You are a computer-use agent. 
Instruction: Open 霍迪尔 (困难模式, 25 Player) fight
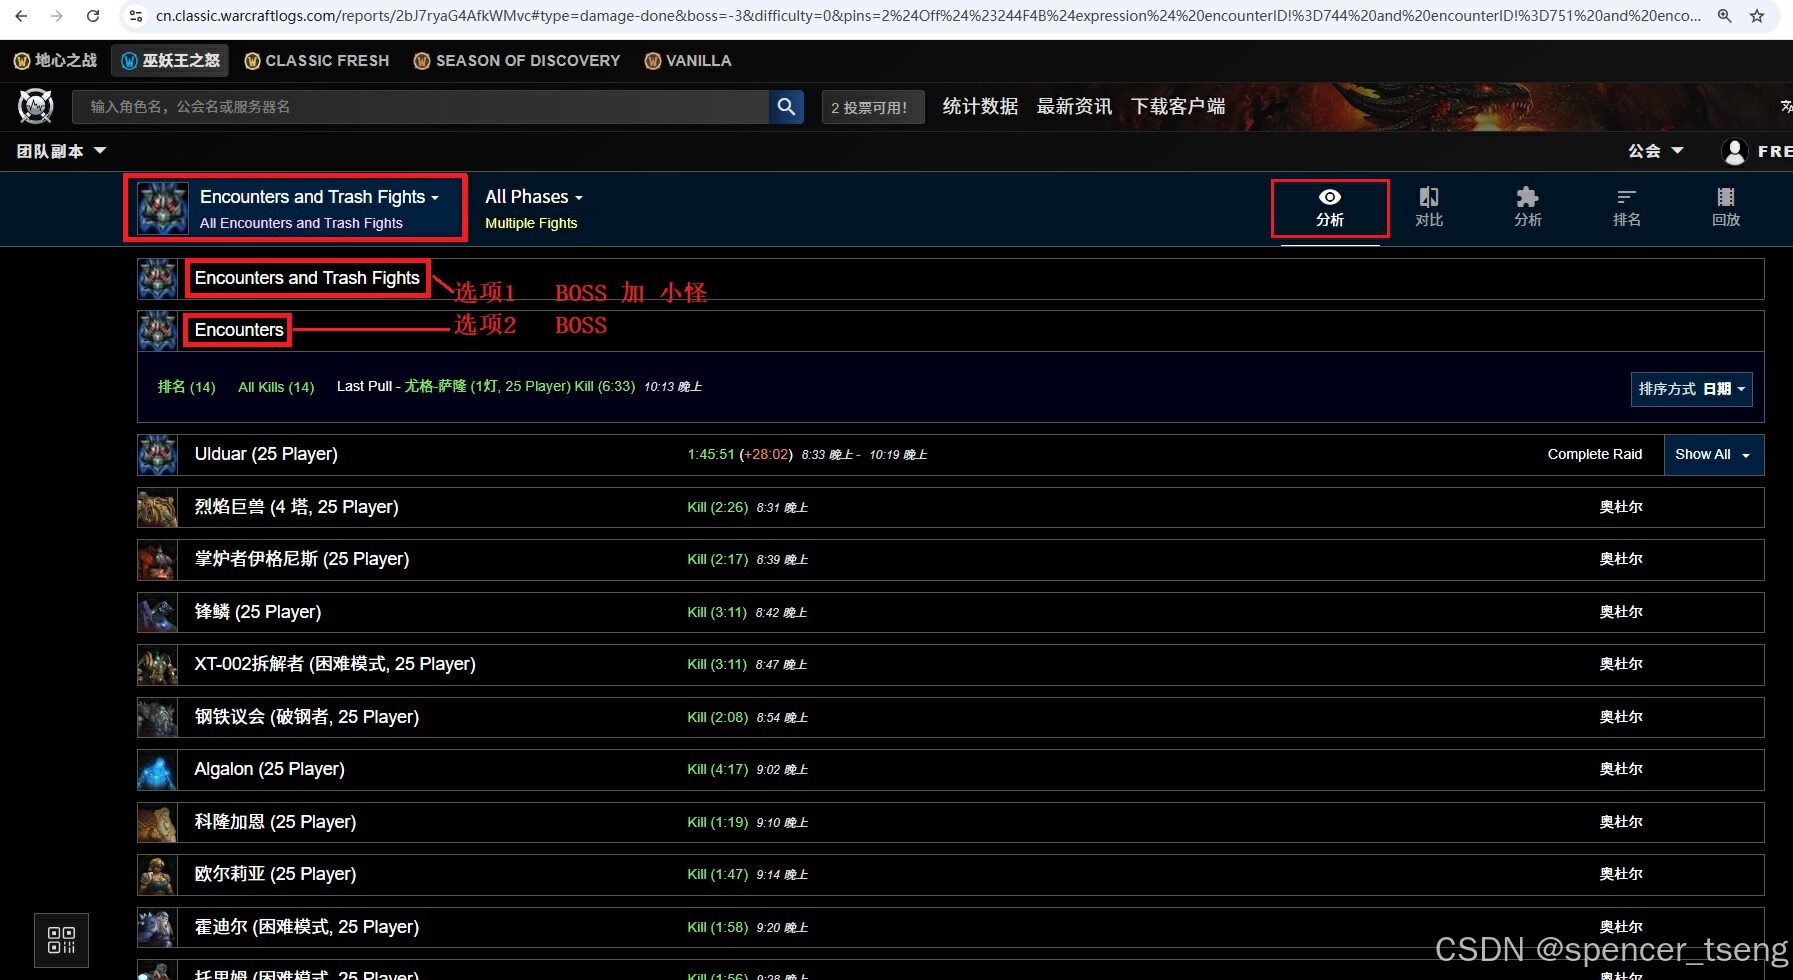[307, 927]
